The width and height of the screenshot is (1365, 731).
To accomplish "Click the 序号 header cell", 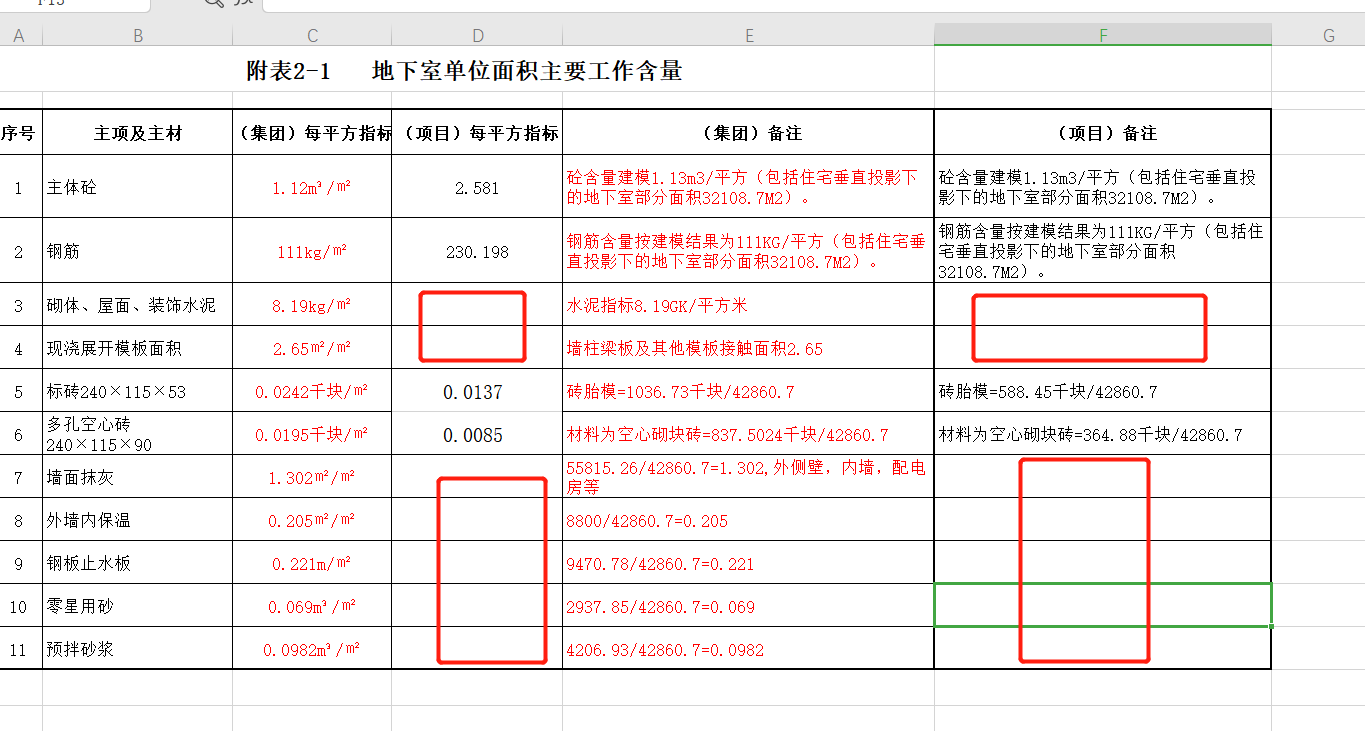I will pyautogui.click(x=19, y=132).
